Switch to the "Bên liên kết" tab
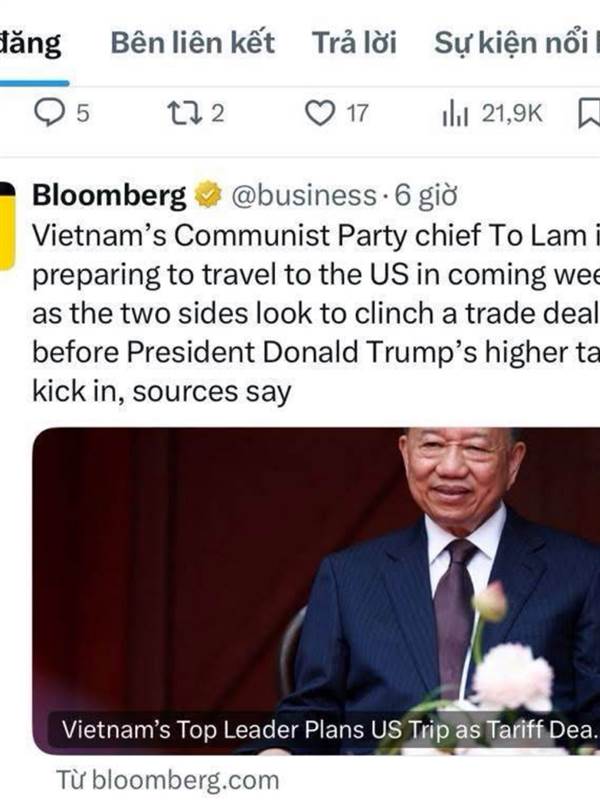Viewport: 600px width, 800px height. point(192,43)
